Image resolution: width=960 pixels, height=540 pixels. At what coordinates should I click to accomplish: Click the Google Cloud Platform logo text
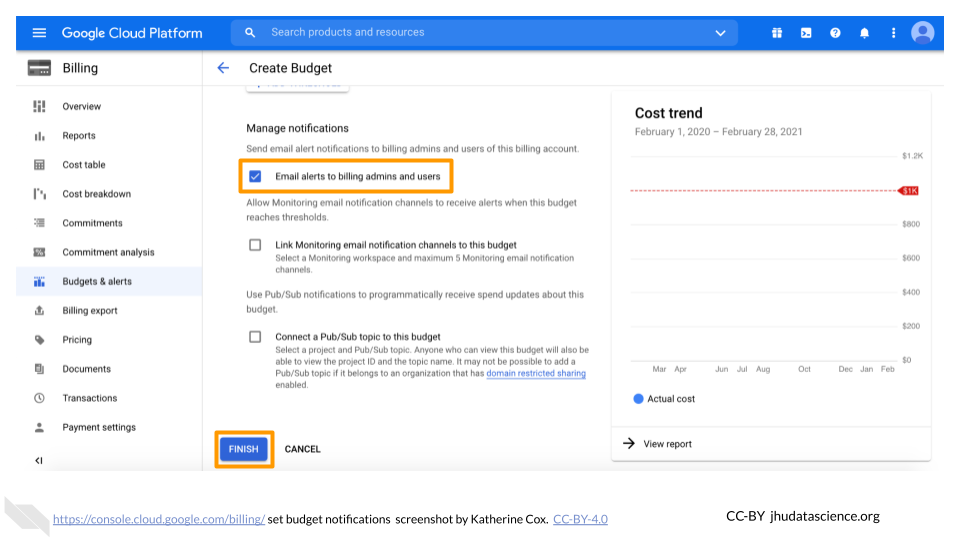[x=132, y=33]
